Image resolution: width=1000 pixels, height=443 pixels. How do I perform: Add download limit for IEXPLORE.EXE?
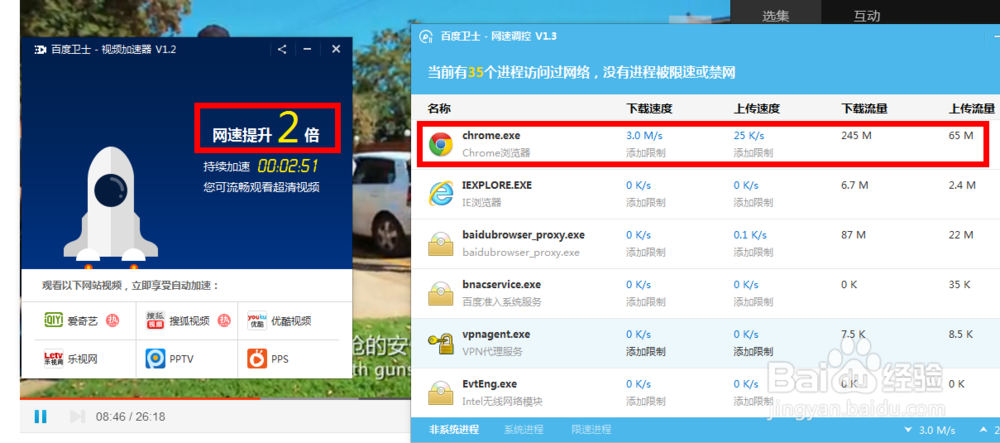tap(645, 203)
